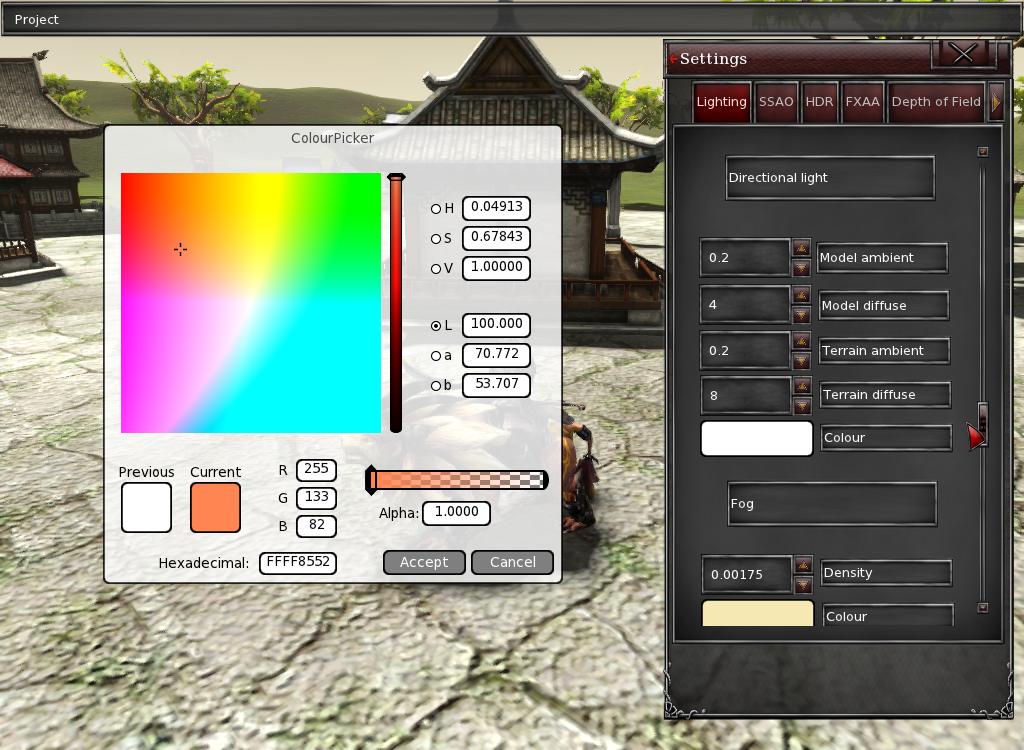The height and width of the screenshot is (750, 1024).
Task: Decrease Terrain ambient value
Action: click(802, 361)
